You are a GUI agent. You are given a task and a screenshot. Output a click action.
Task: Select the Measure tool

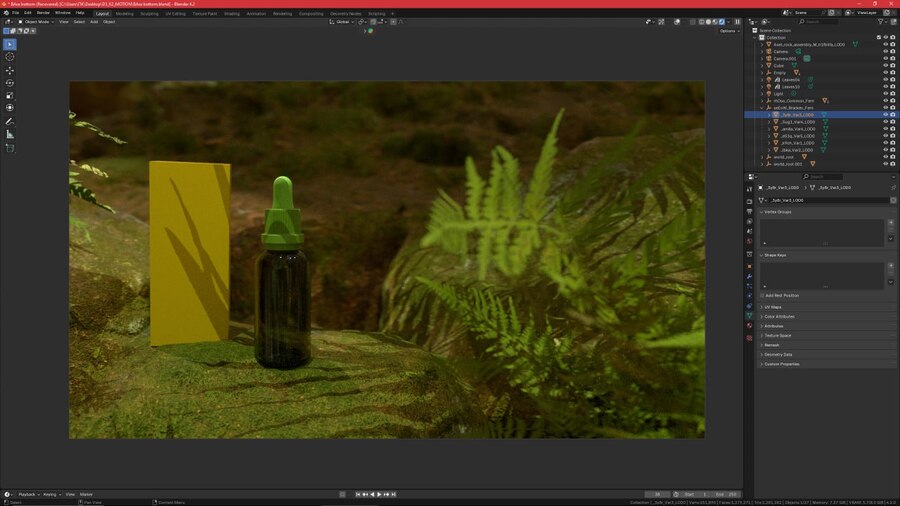point(10,134)
